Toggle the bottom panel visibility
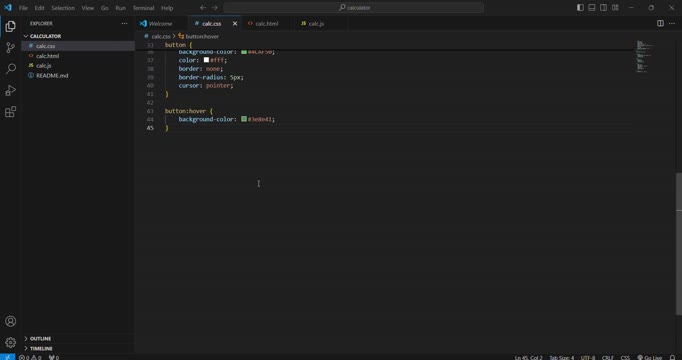 [x=592, y=7]
